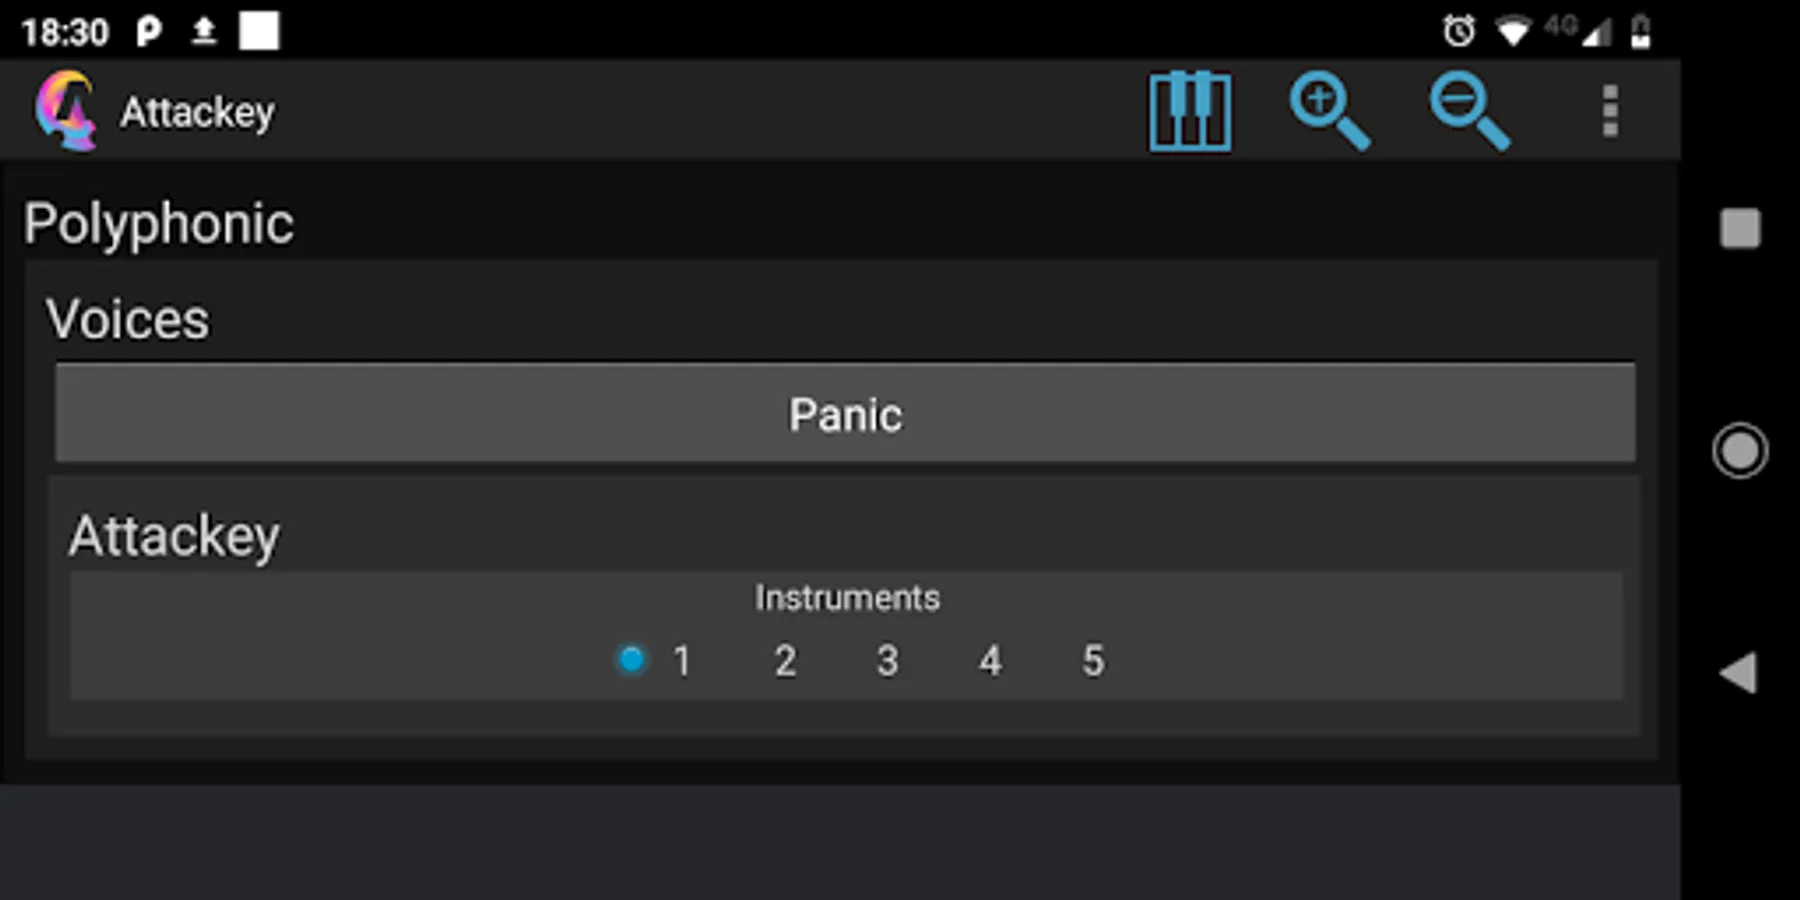Open the piano keyboard view icon
This screenshot has height=900, width=1800.
[1189, 111]
